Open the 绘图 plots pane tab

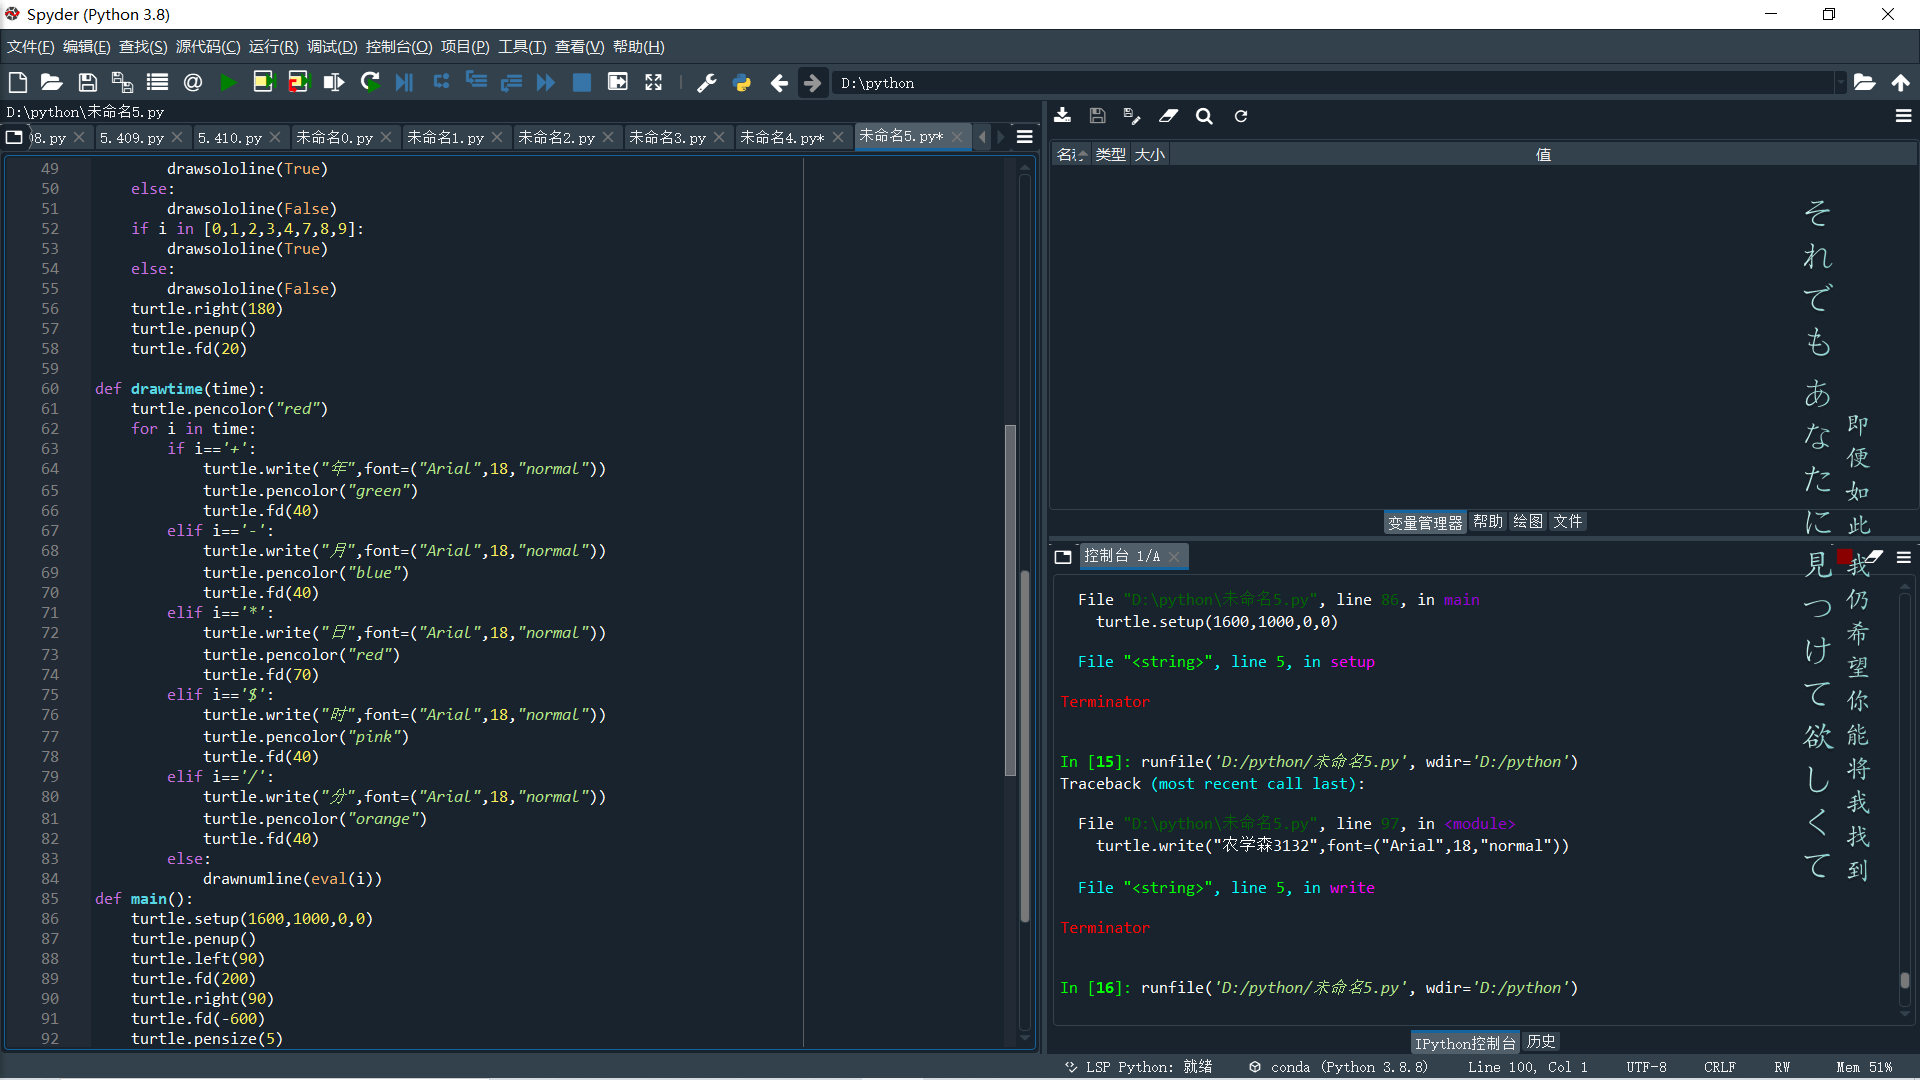click(1527, 522)
